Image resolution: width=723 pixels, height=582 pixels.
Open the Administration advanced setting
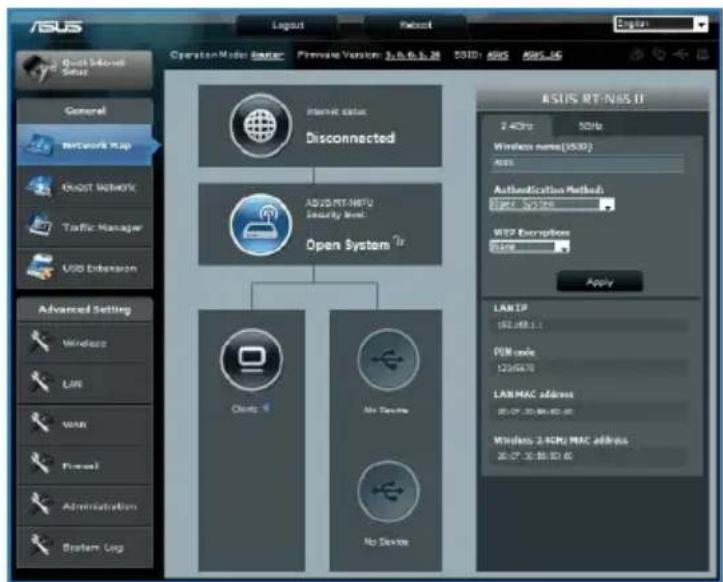85,505
